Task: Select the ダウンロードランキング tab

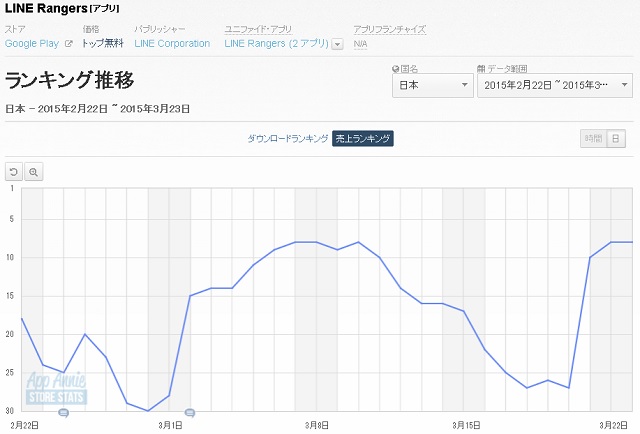Action: [287, 138]
